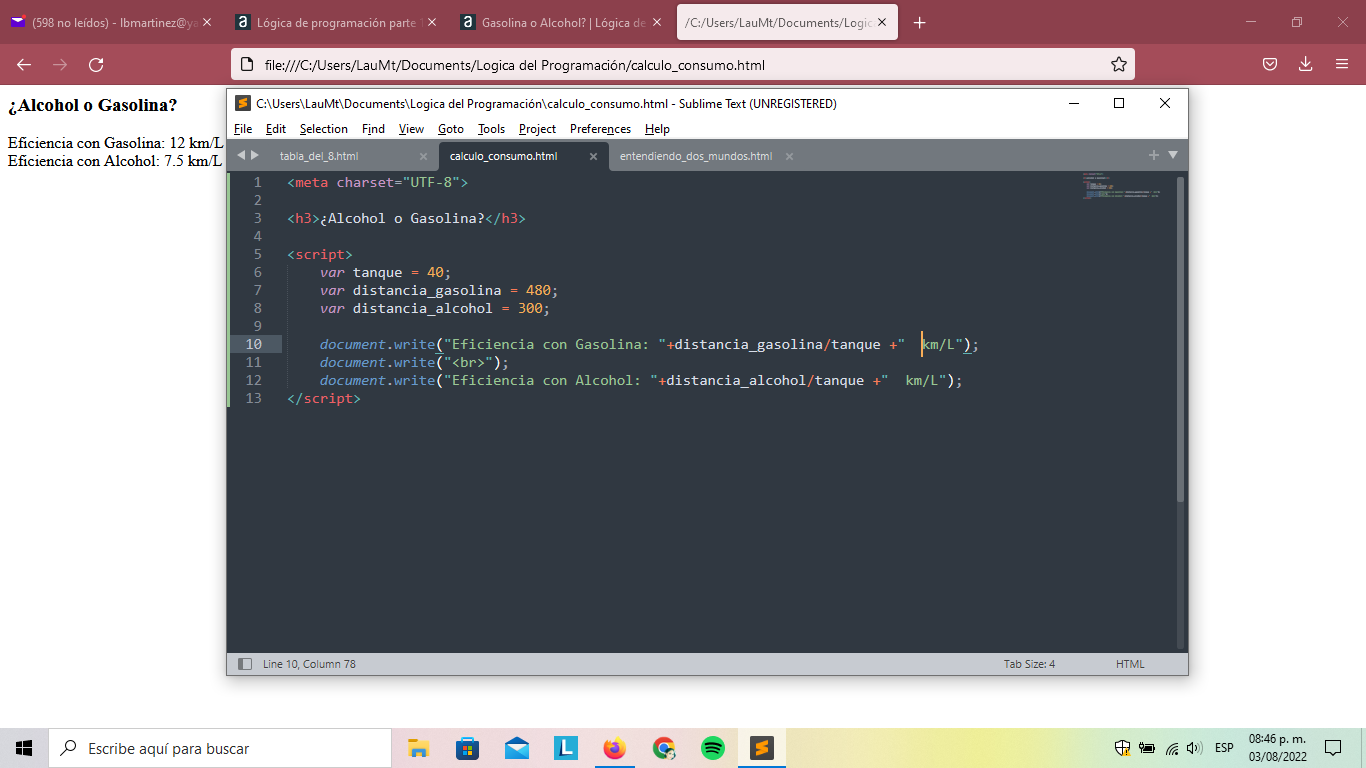Open the Help menu in Sublime Text

point(657,129)
